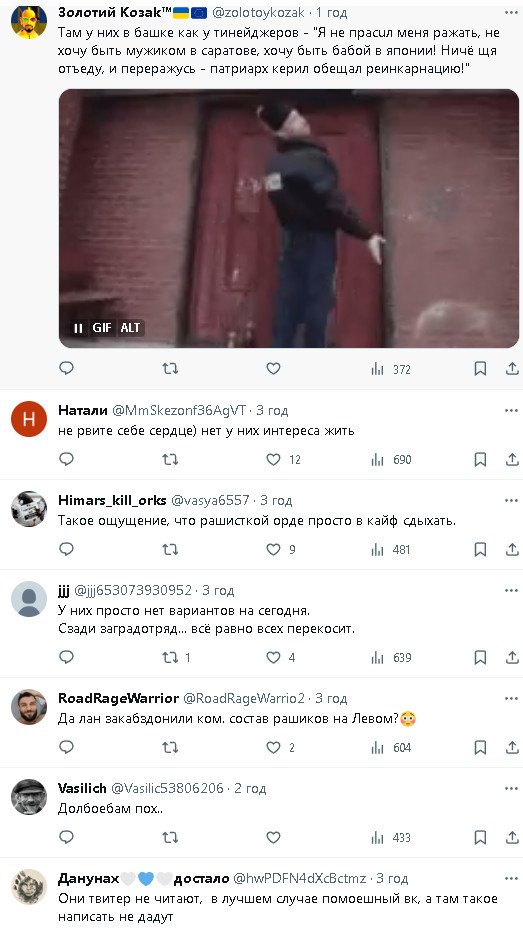View analytics showing 372 views

tap(391, 369)
